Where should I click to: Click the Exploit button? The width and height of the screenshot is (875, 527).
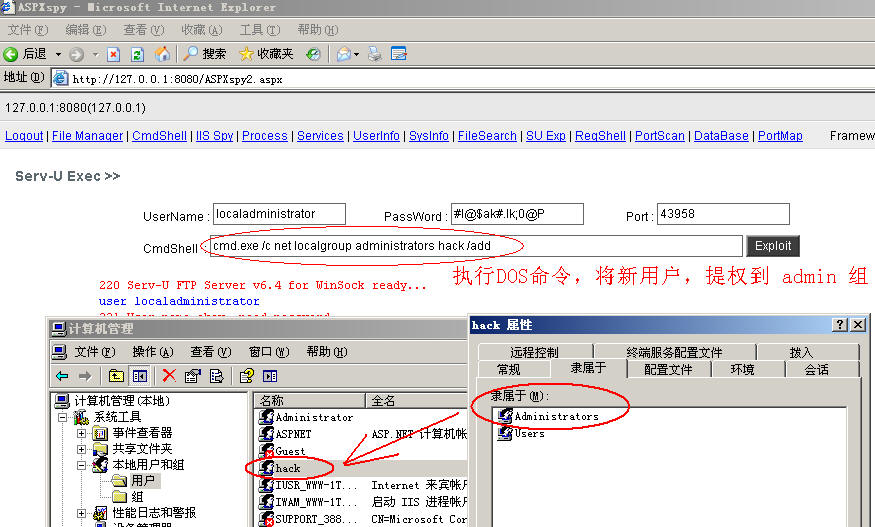[x=773, y=246]
